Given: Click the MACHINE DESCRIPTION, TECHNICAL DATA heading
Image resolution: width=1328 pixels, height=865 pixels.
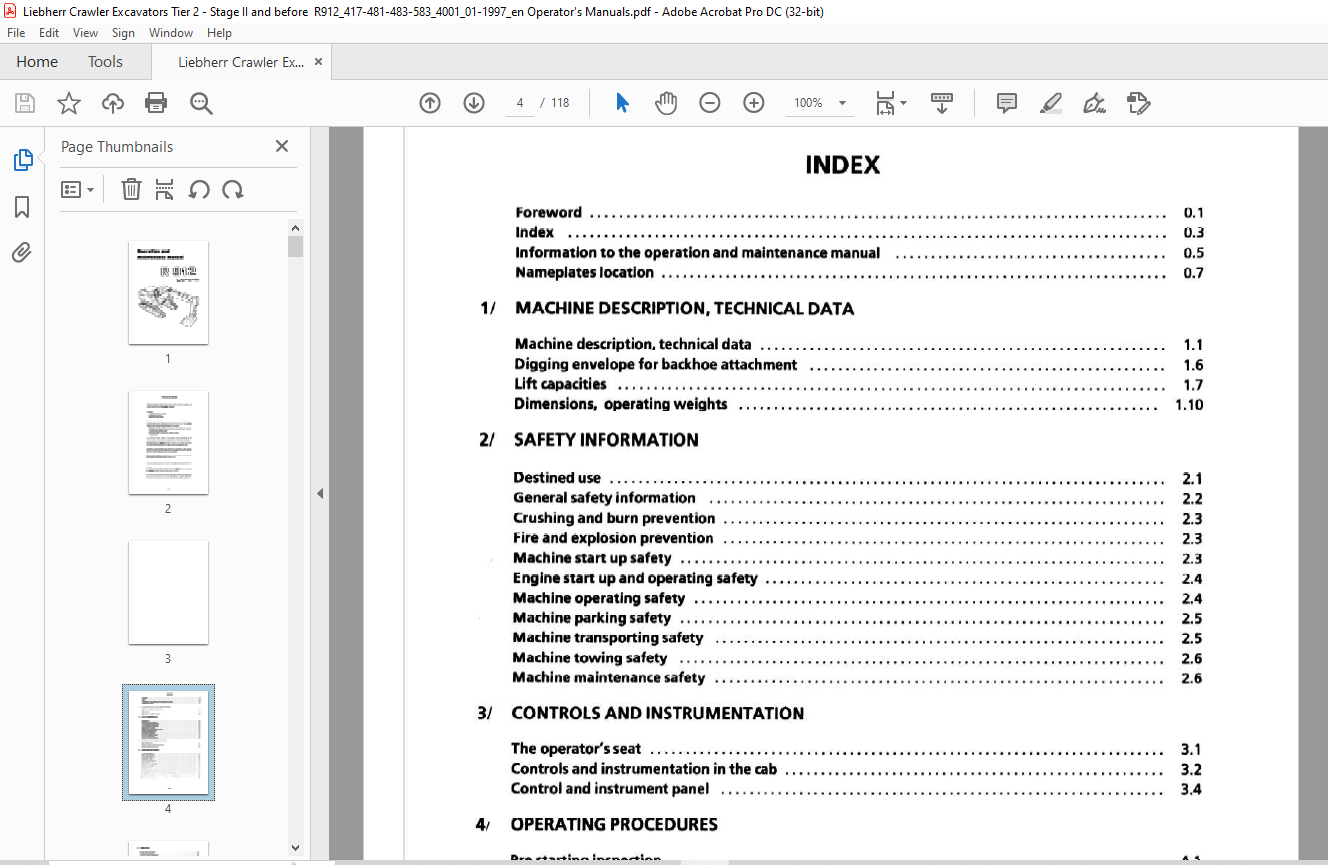Looking at the screenshot, I should 684,308.
